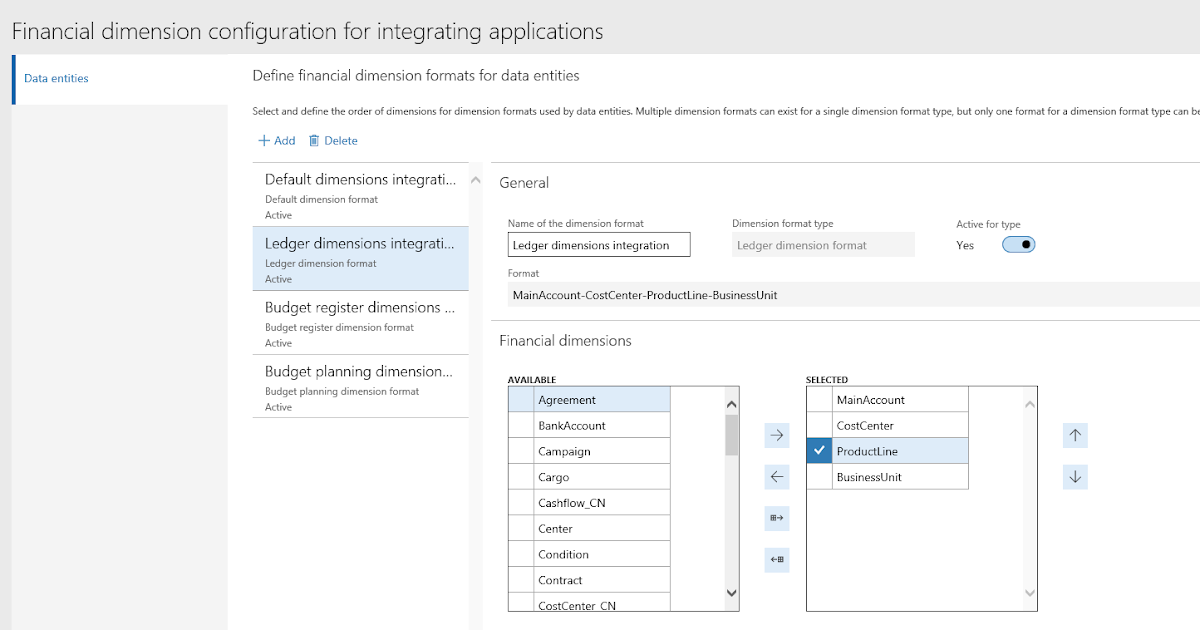Move ProductLine up with the up arrow
Image resolution: width=1200 pixels, height=630 pixels.
point(1075,435)
